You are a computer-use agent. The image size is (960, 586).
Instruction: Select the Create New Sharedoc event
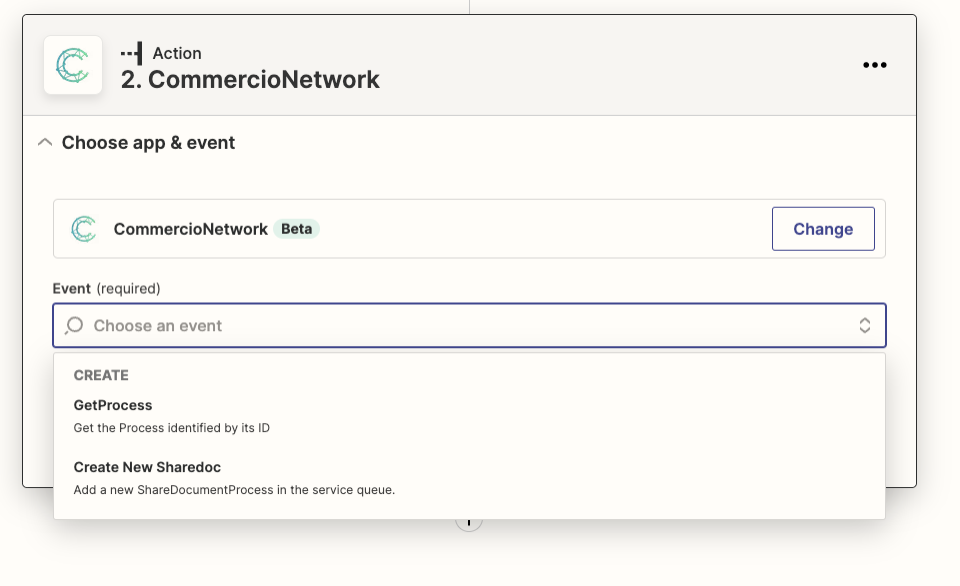click(x=469, y=478)
